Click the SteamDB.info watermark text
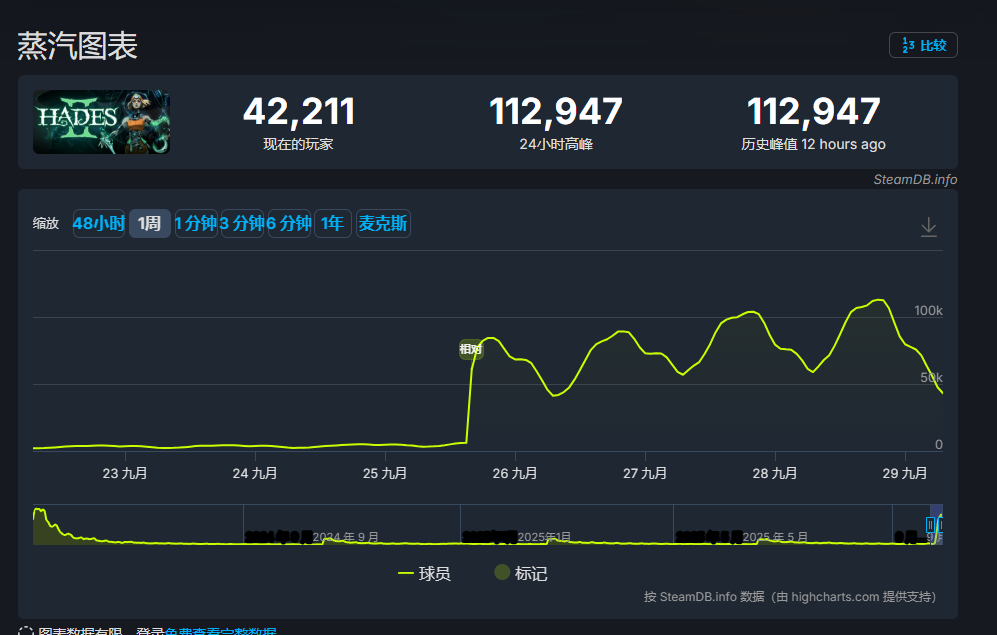The height and width of the screenshot is (635, 997). click(914, 180)
